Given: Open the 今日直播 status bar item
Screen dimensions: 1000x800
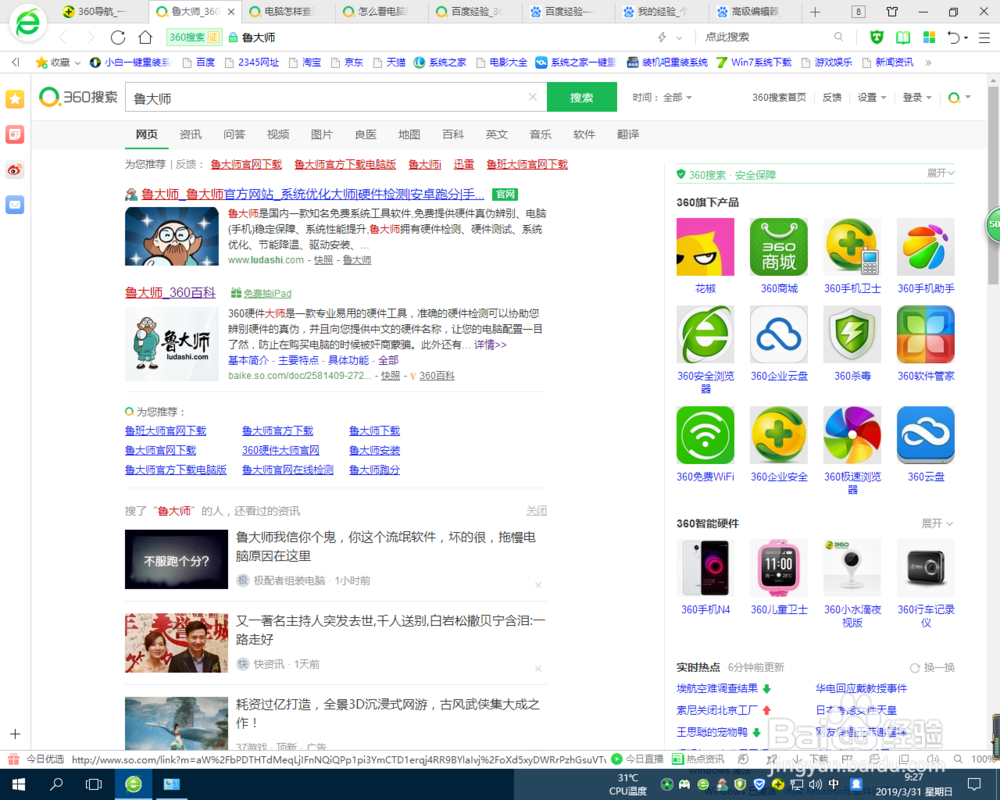Looking at the screenshot, I should tap(637, 759).
